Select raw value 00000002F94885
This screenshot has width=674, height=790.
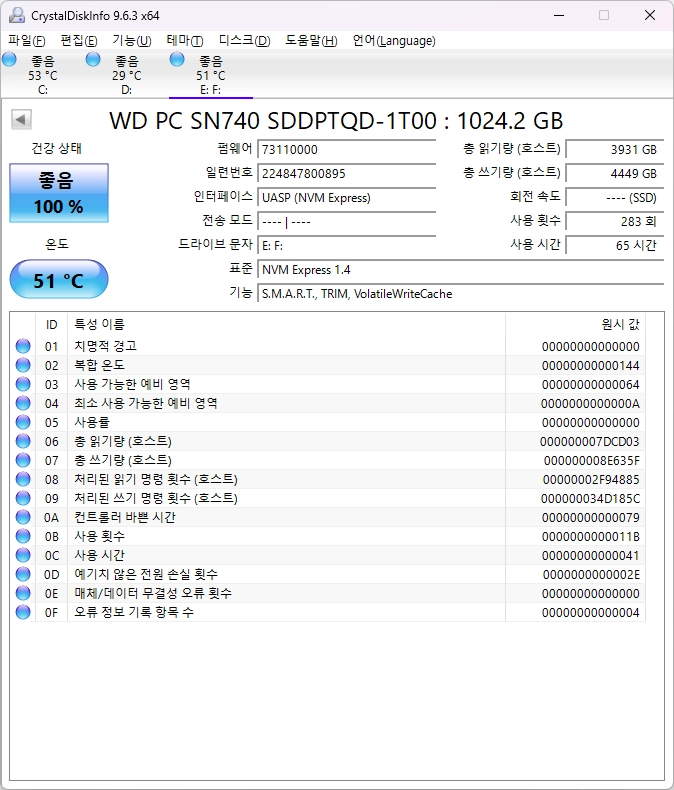(591, 480)
